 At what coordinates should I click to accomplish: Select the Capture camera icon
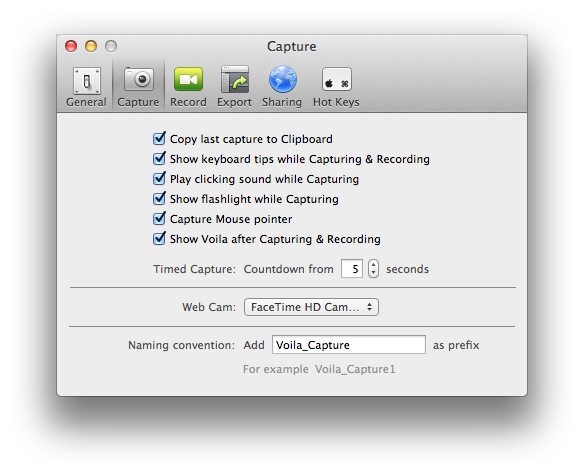coord(139,79)
